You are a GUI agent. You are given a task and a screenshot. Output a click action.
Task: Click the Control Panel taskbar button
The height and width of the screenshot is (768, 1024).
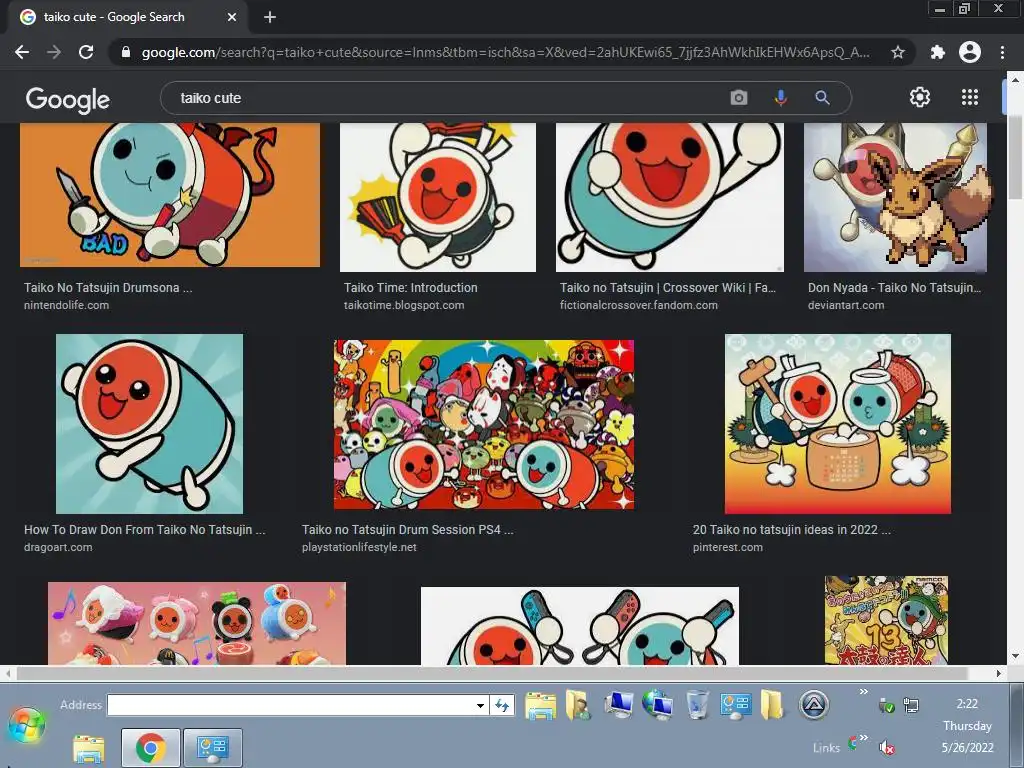(213, 748)
